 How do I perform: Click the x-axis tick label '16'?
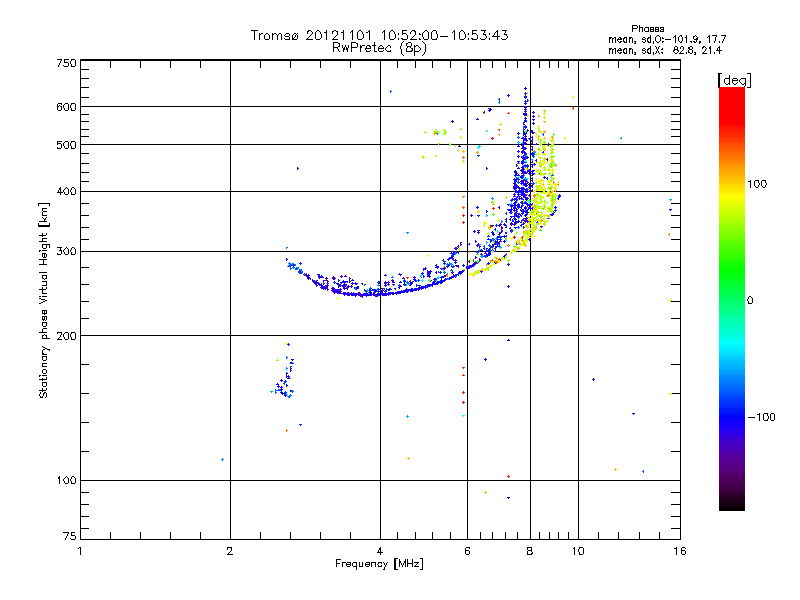(x=680, y=551)
